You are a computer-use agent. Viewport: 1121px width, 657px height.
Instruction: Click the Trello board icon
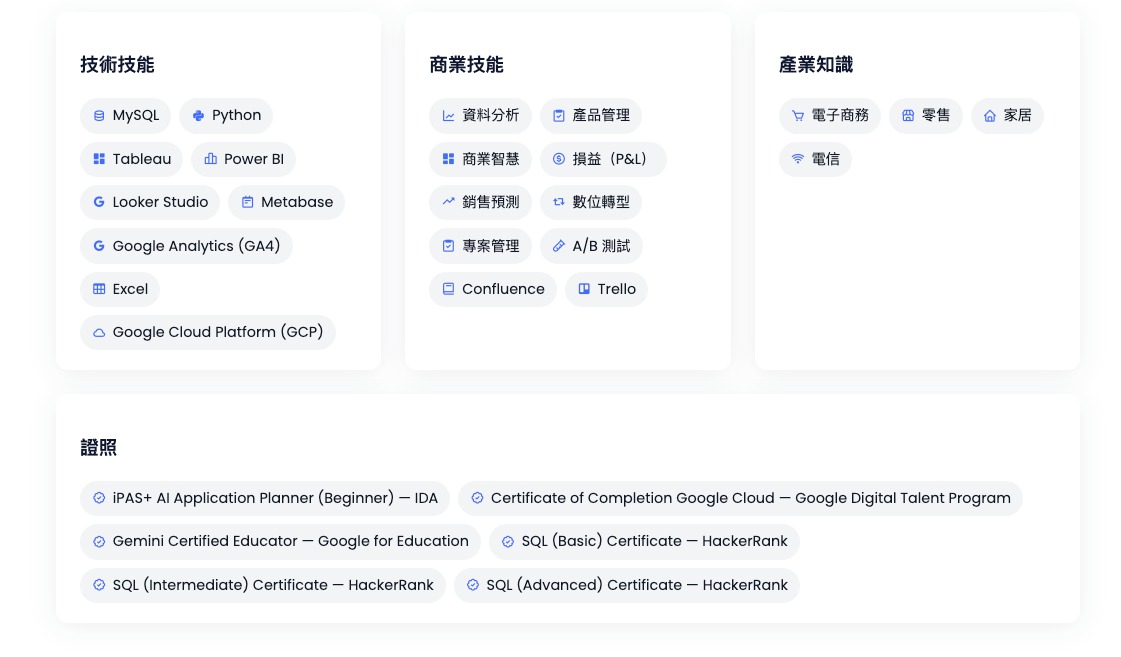click(584, 289)
